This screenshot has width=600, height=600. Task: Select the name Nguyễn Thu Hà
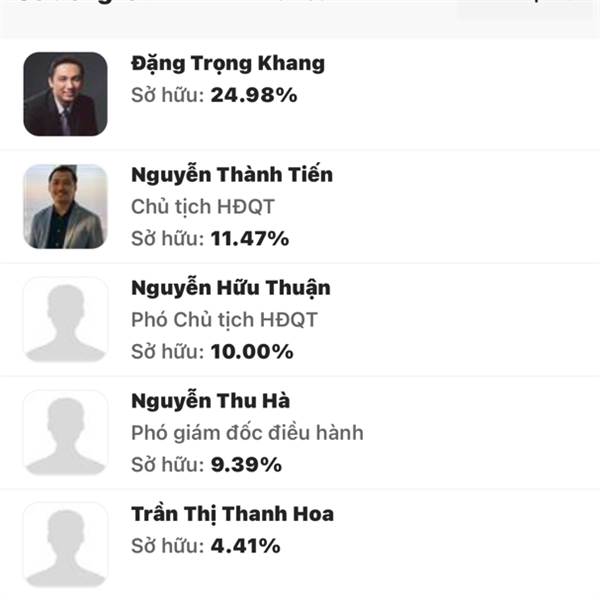tap(210, 401)
